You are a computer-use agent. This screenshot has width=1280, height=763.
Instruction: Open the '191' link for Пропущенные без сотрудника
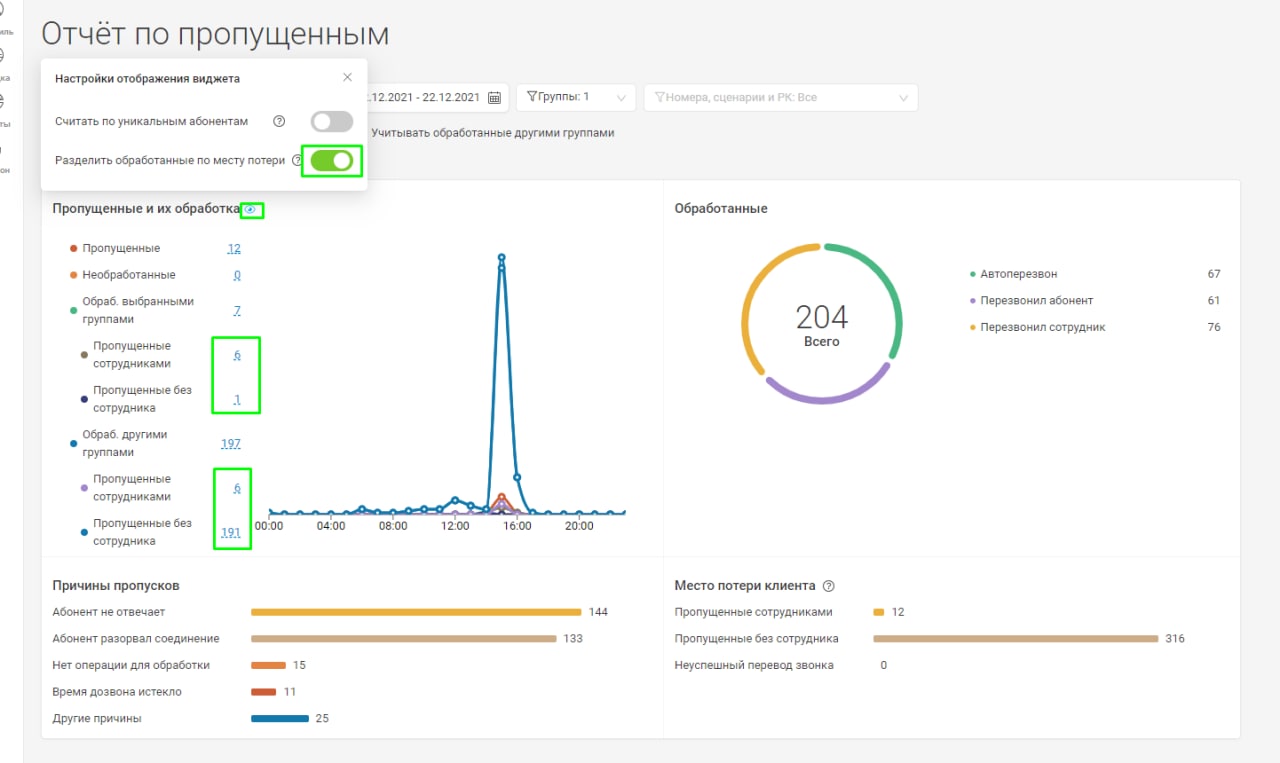231,533
